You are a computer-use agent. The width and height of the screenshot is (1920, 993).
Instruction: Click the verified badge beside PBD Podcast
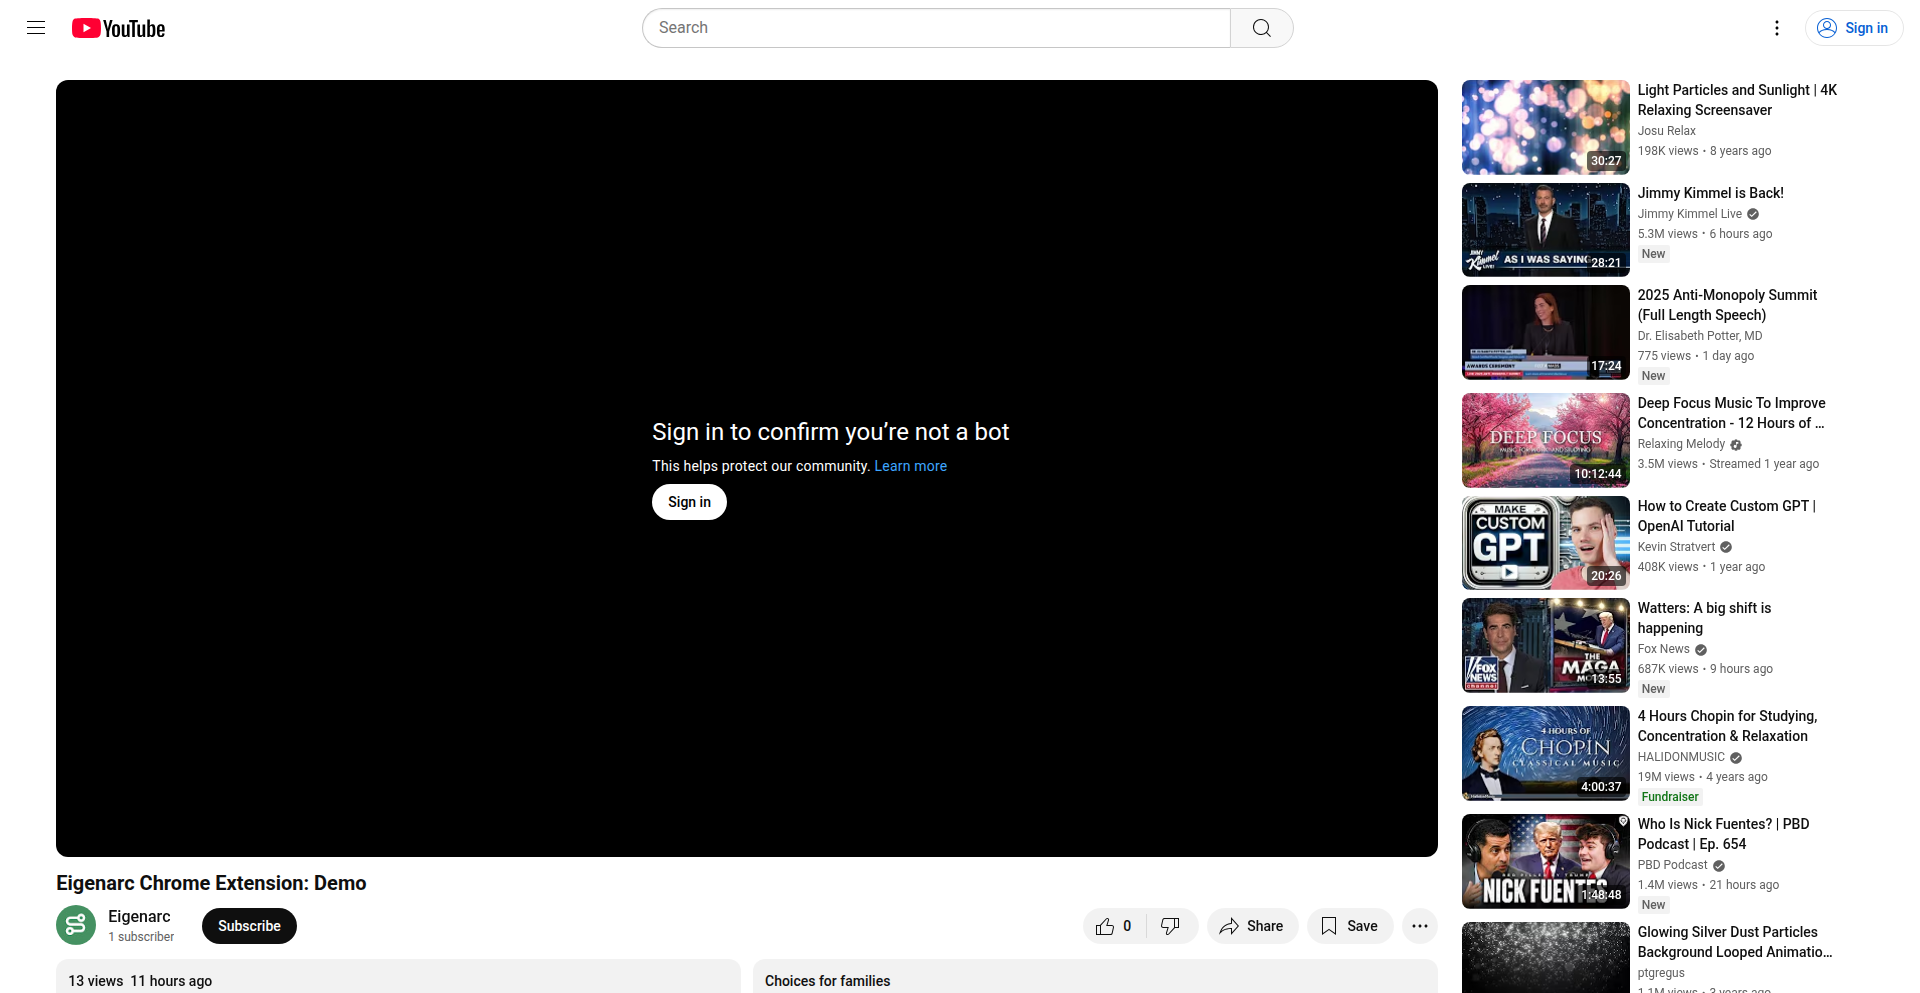click(x=1719, y=866)
